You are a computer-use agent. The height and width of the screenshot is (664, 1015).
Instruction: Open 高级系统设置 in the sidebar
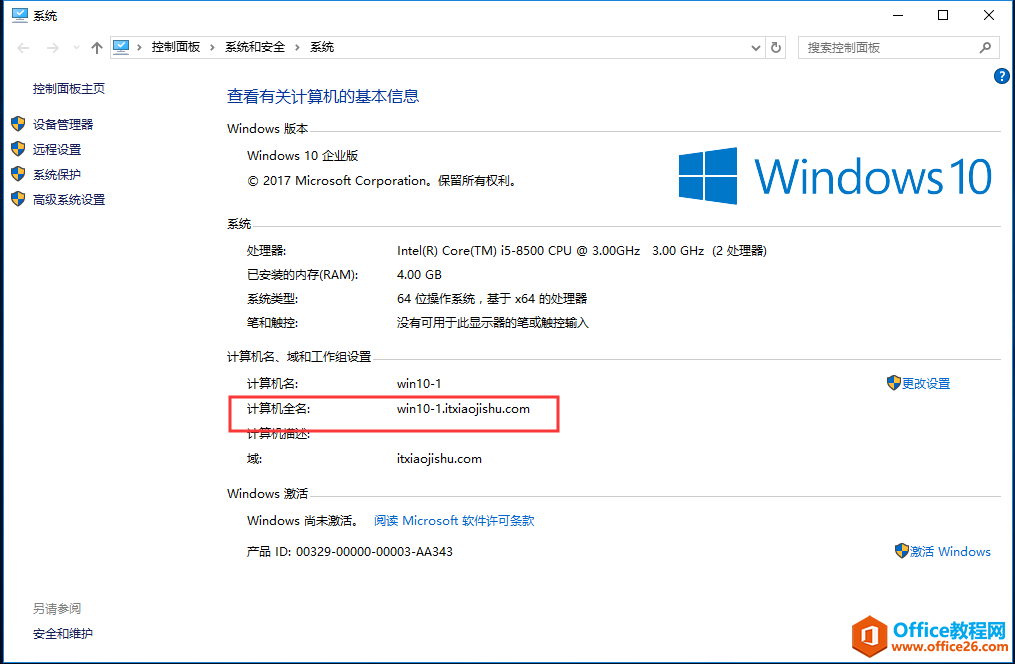[69, 200]
